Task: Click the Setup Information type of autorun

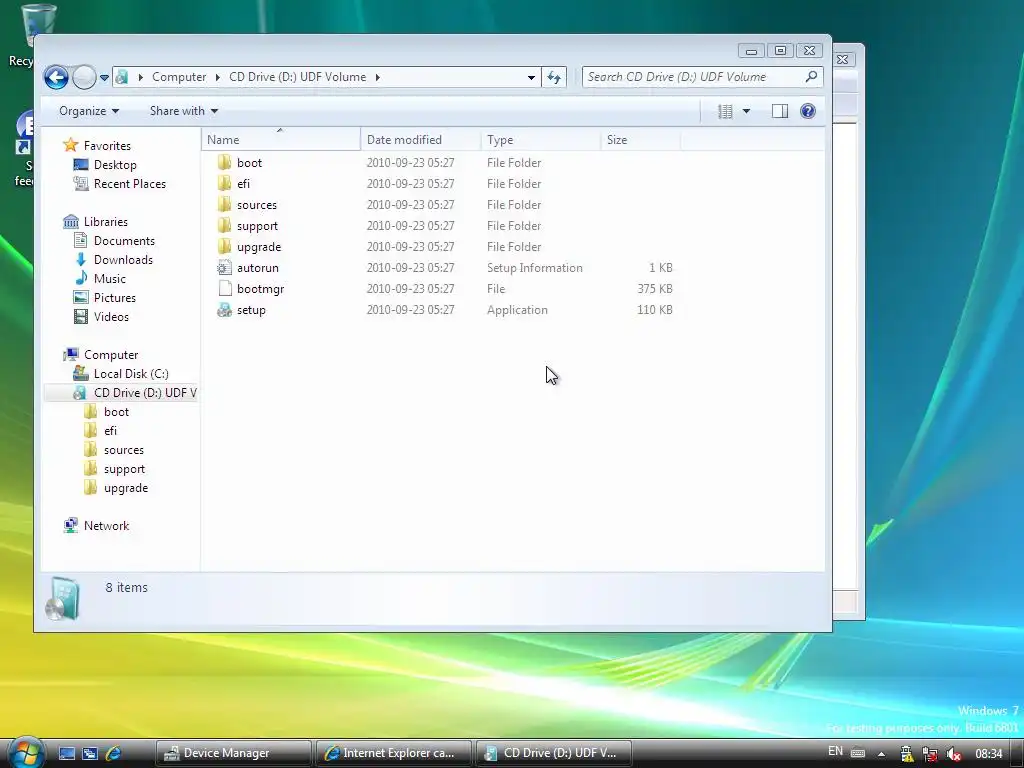Action: click(534, 268)
